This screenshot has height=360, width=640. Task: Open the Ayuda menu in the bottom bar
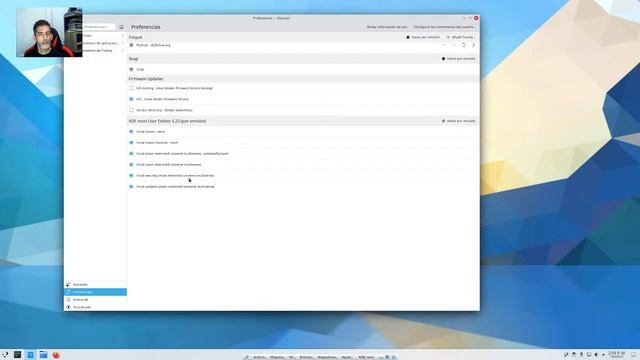pyautogui.click(x=347, y=357)
